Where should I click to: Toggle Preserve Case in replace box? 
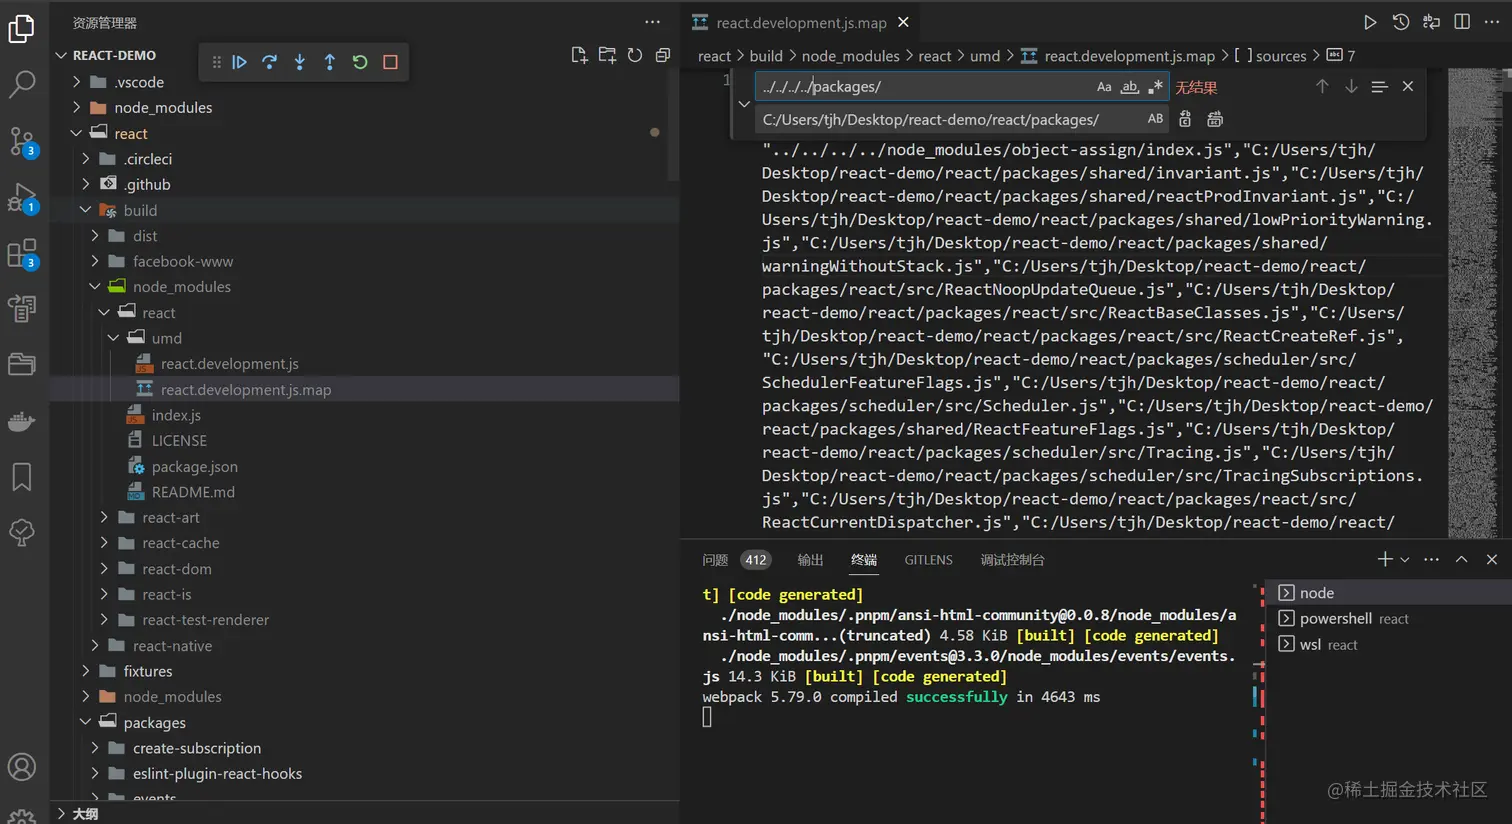[x=1155, y=119]
